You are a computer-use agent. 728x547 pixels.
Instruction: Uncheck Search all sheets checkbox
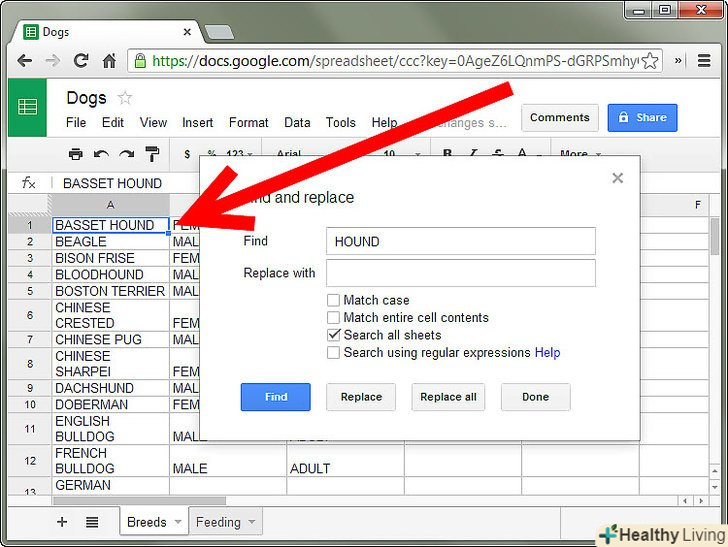pyautogui.click(x=333, y=335)
